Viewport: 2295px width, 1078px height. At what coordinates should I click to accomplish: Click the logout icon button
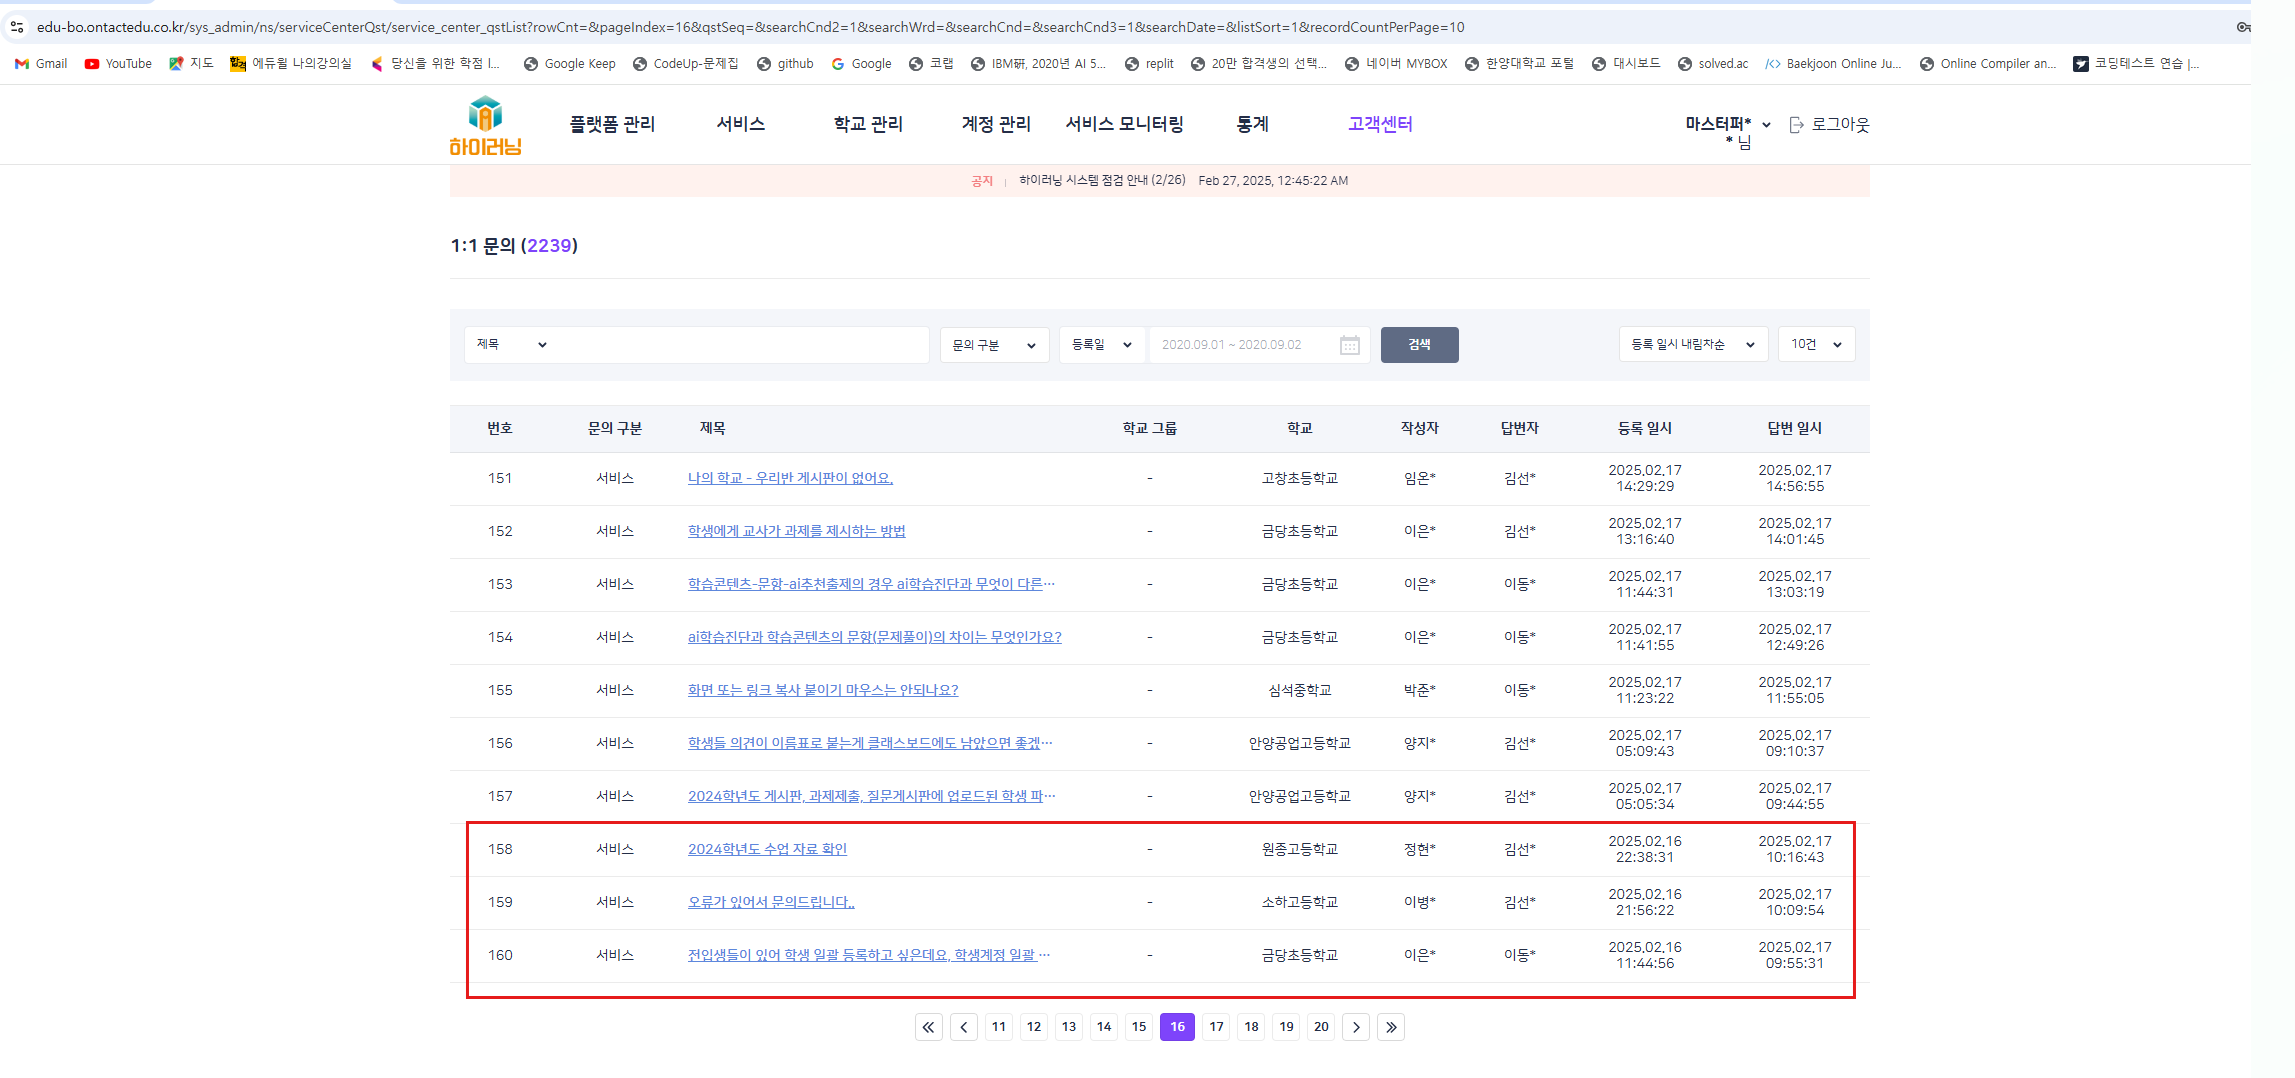(1796, 125)
